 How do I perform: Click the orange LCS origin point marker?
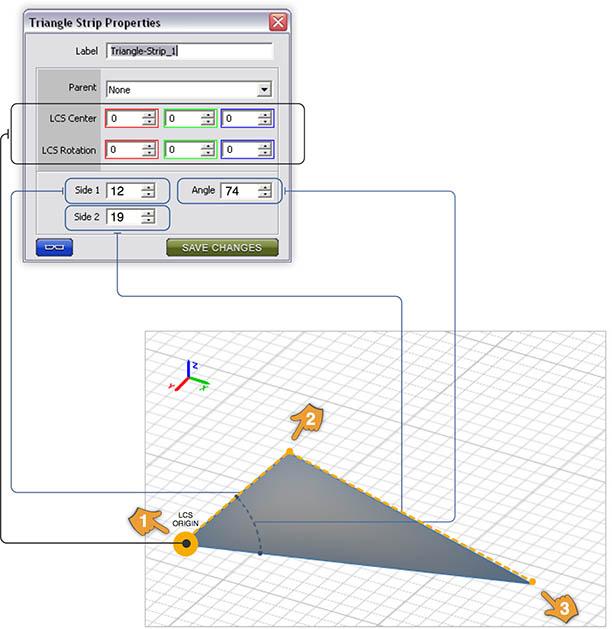pyautogui.click(x=186, y=544)
